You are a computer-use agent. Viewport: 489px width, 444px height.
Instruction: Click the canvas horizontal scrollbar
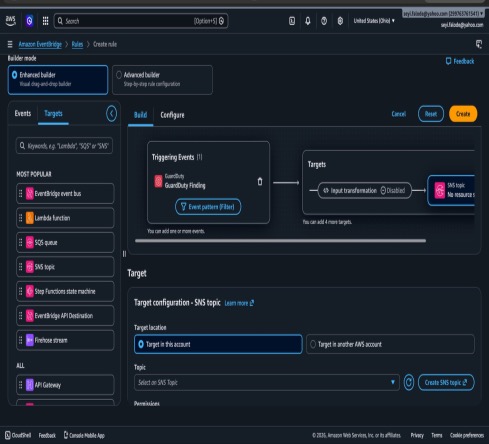point(280,241)
